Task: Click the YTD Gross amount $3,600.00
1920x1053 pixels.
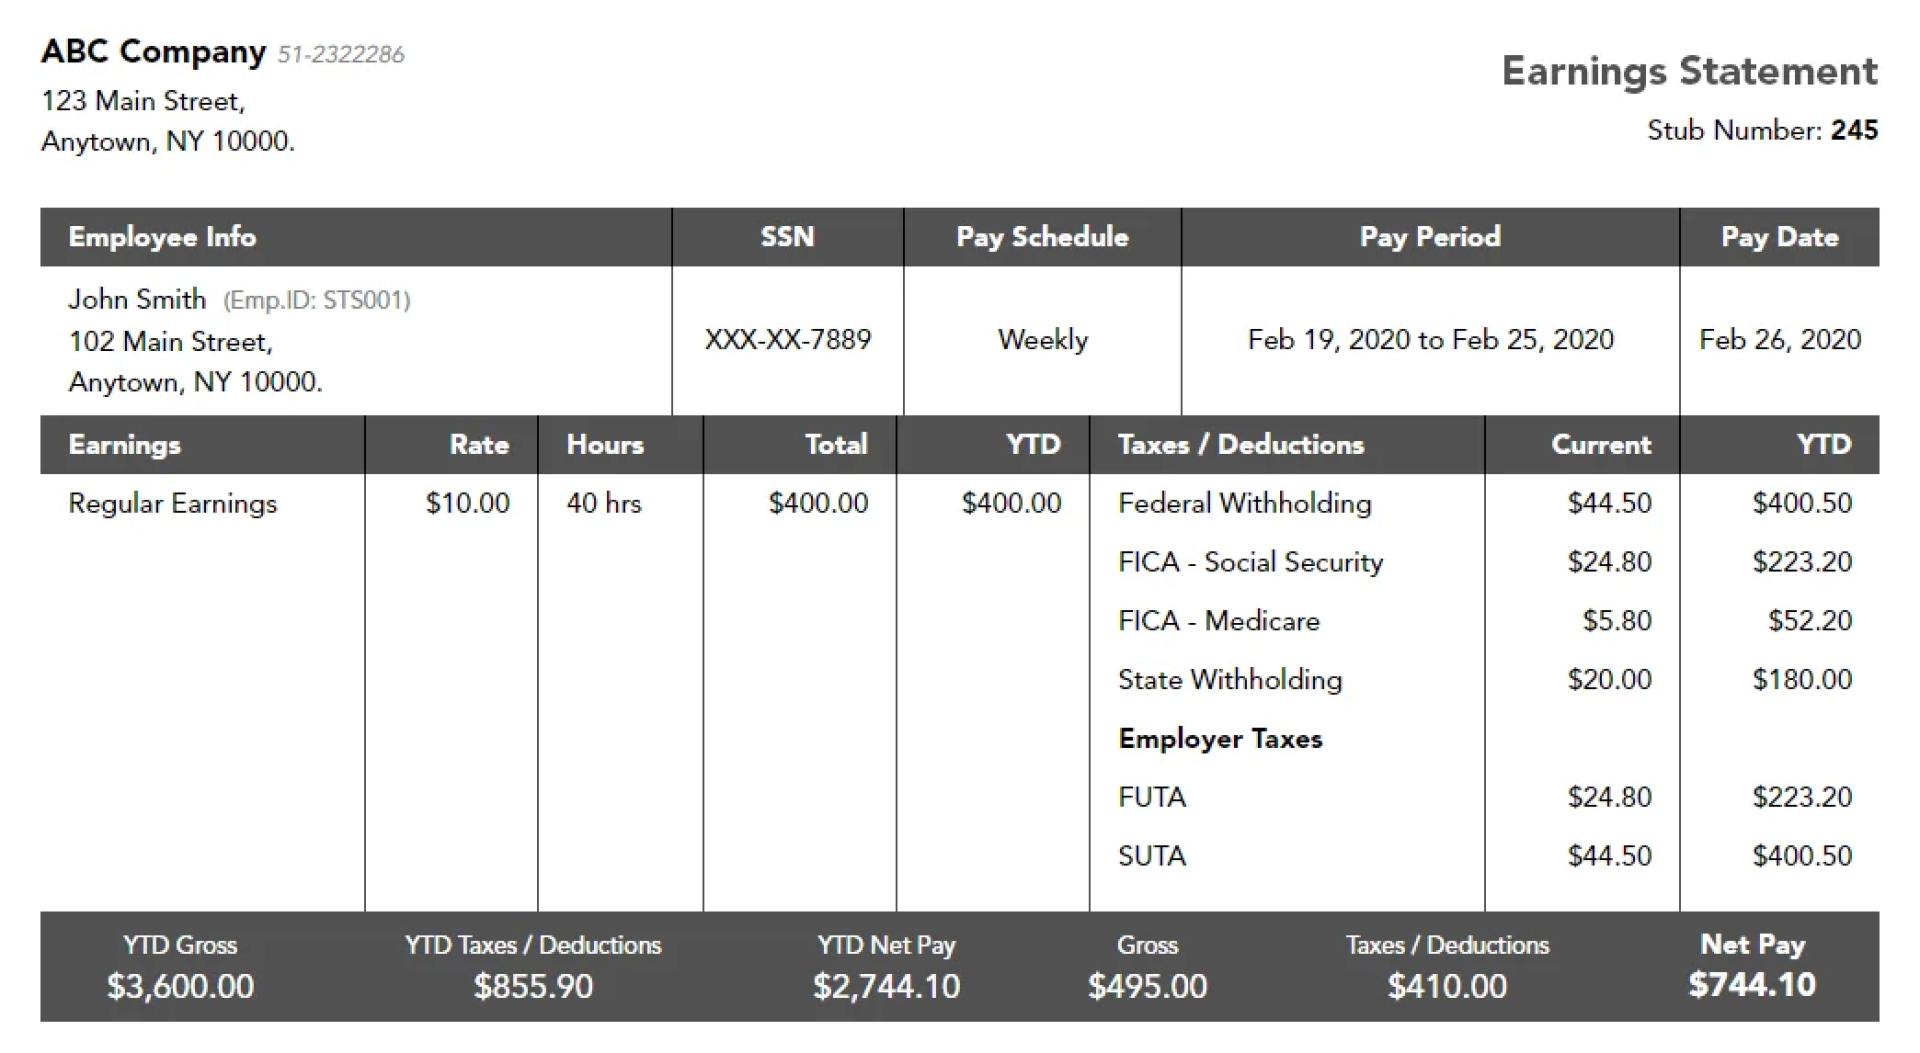Action: 180,987
